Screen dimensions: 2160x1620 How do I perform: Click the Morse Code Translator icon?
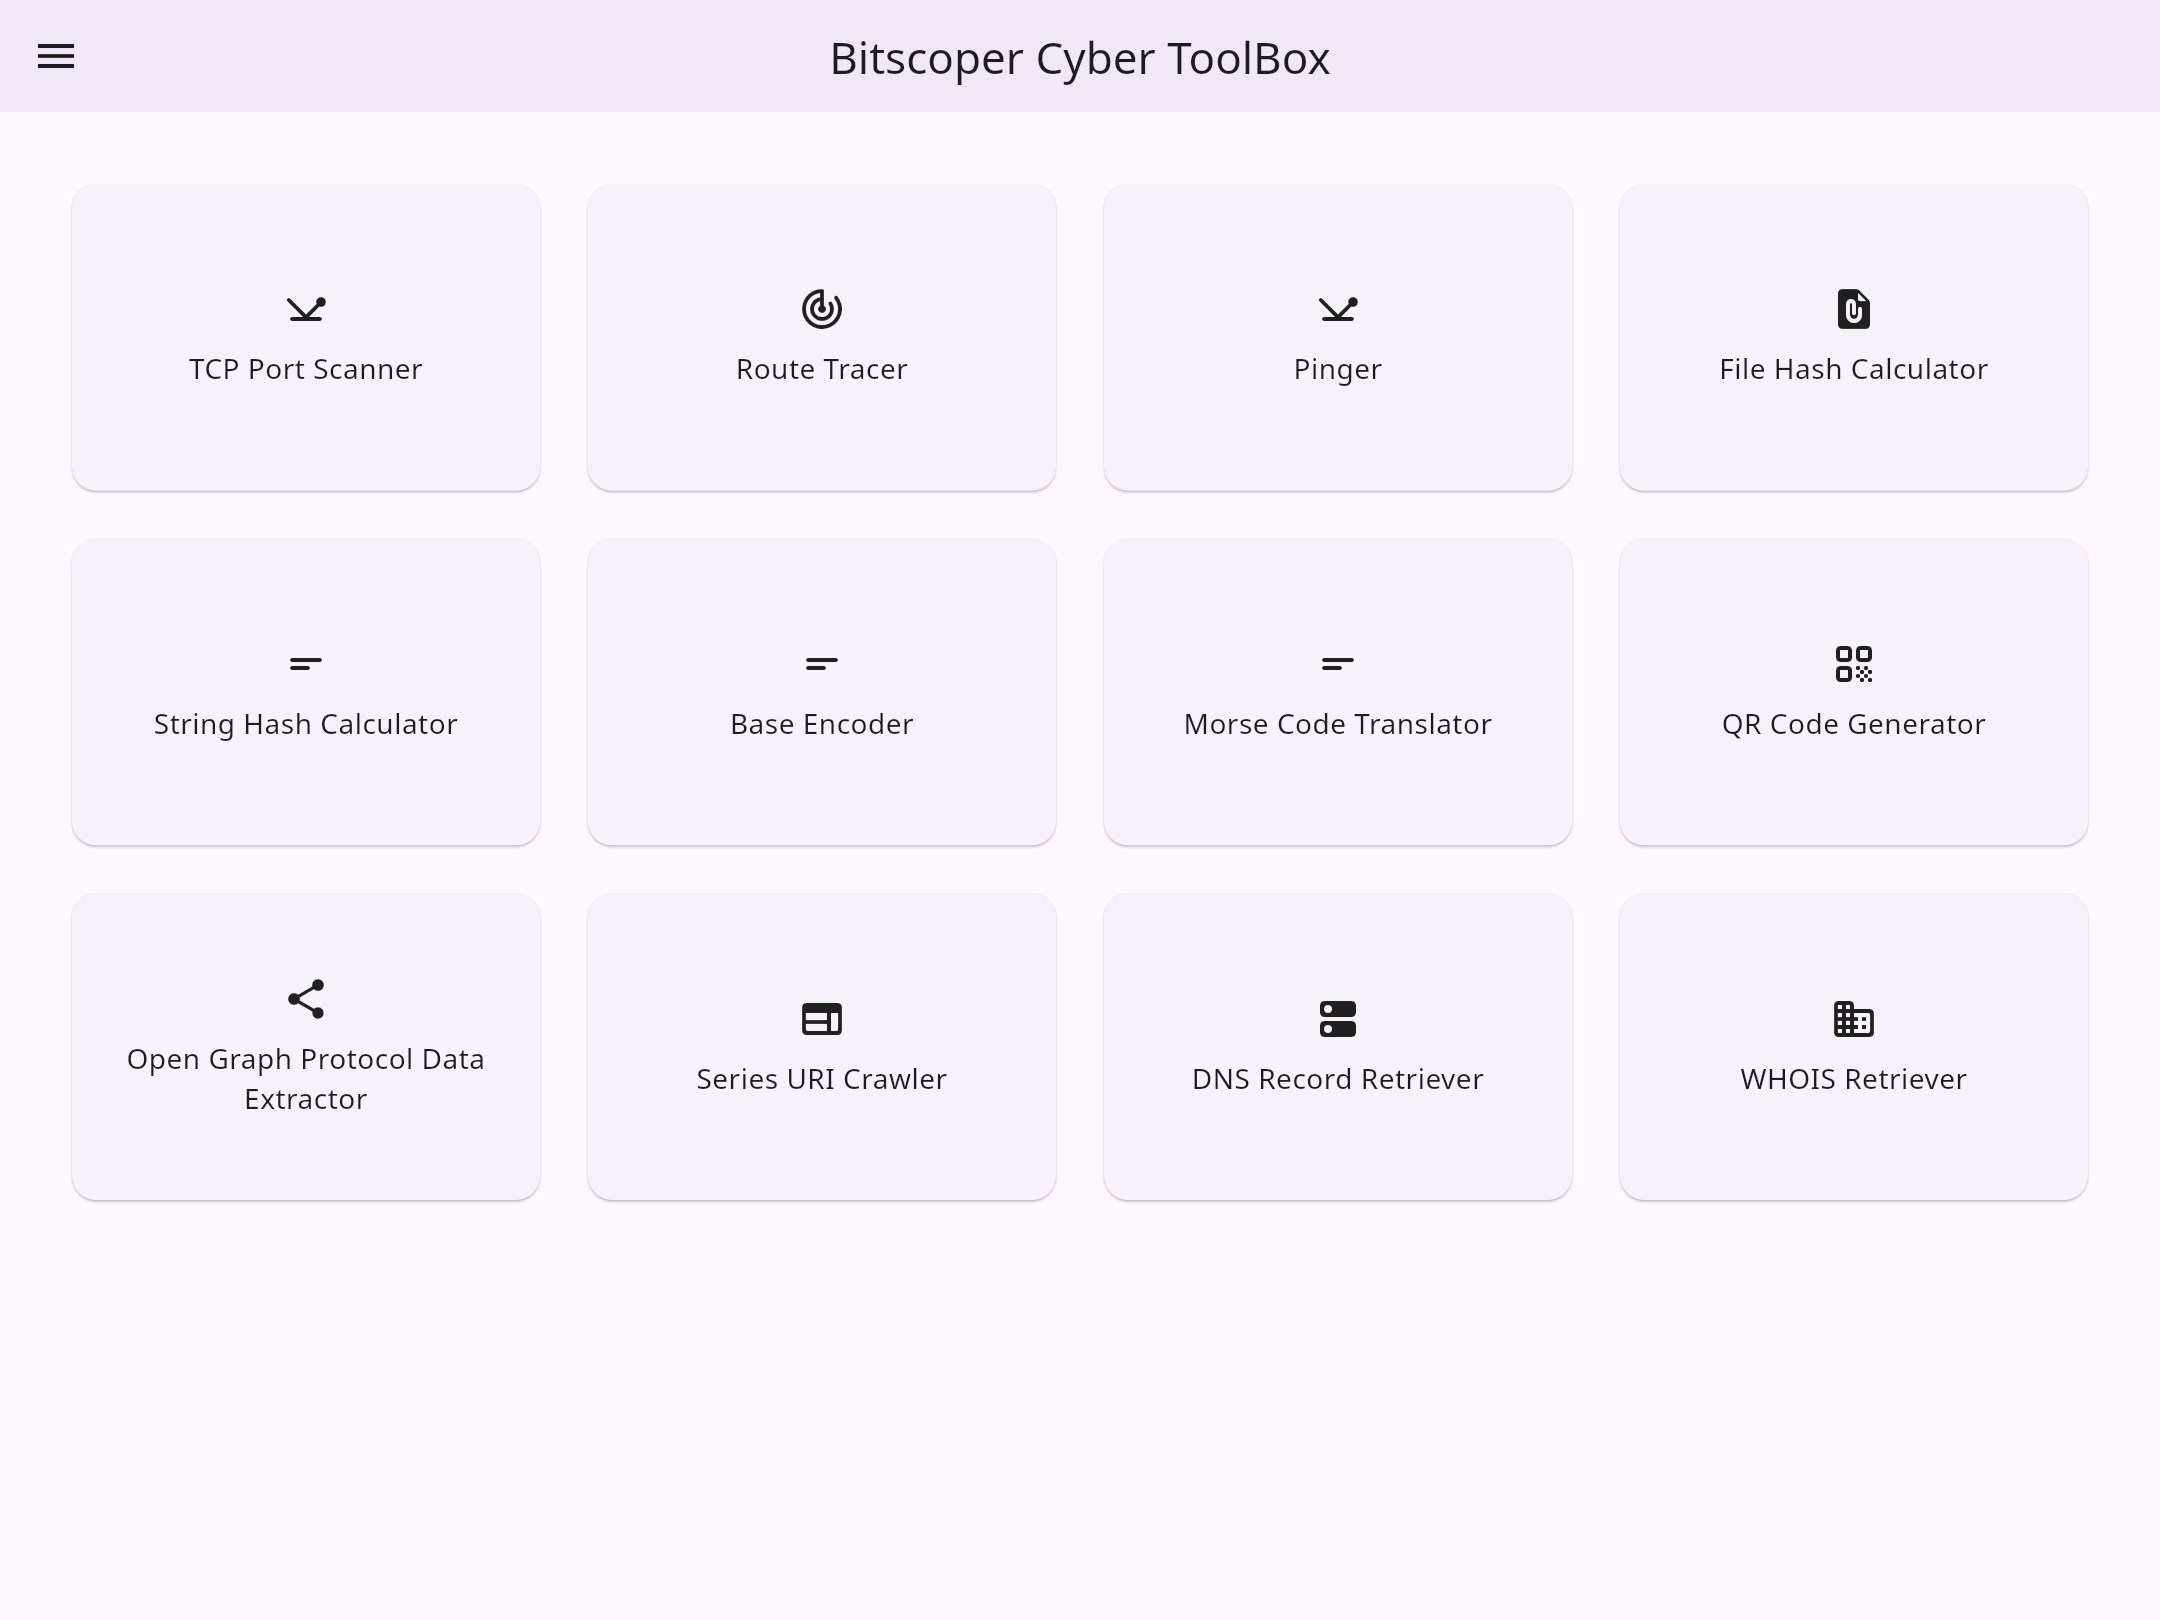pyautogui.click(x=1338, y=664)
